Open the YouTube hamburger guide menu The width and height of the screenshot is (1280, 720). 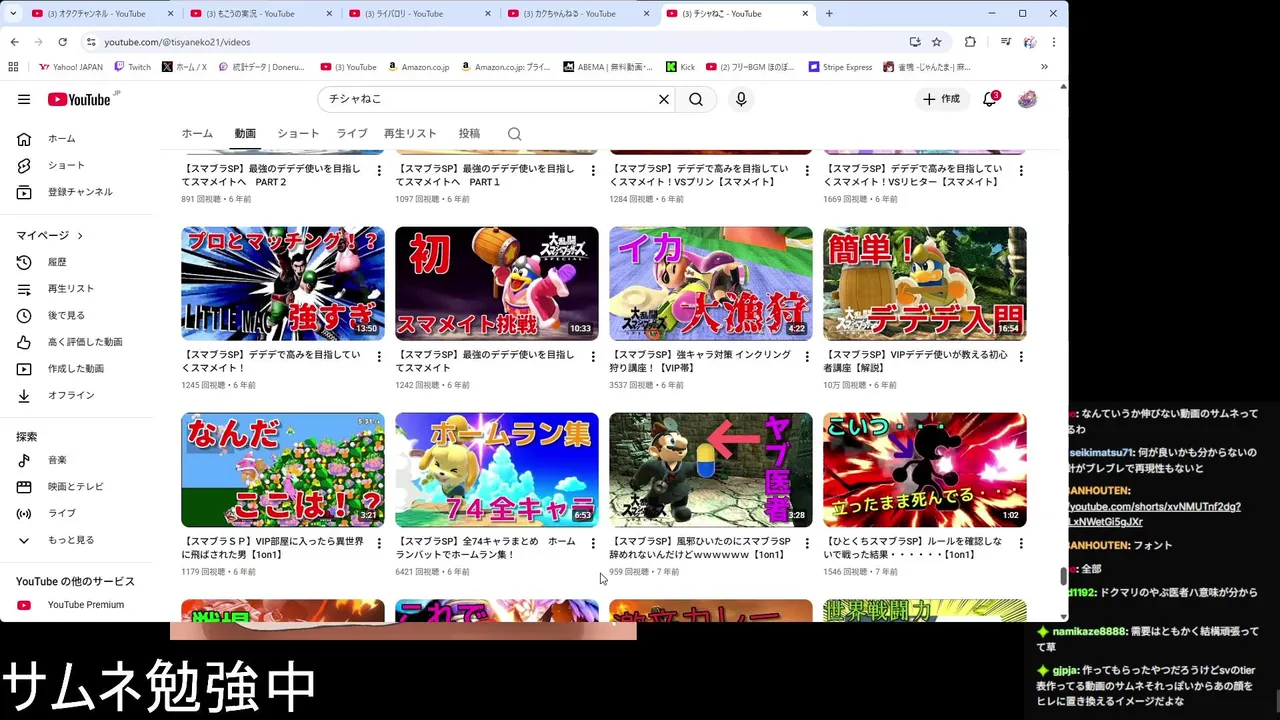tap(24, 99)
